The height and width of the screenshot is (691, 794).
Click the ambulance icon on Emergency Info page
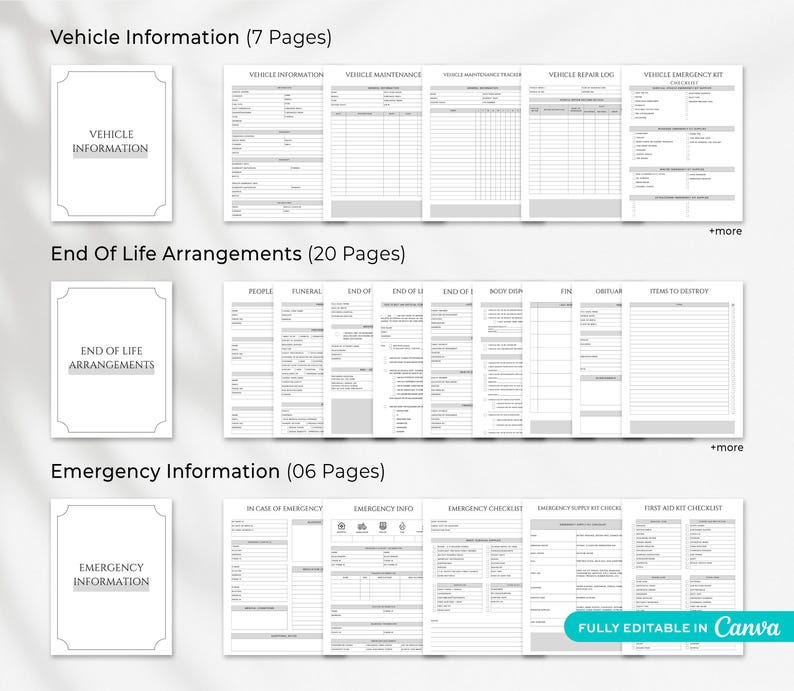362,526
